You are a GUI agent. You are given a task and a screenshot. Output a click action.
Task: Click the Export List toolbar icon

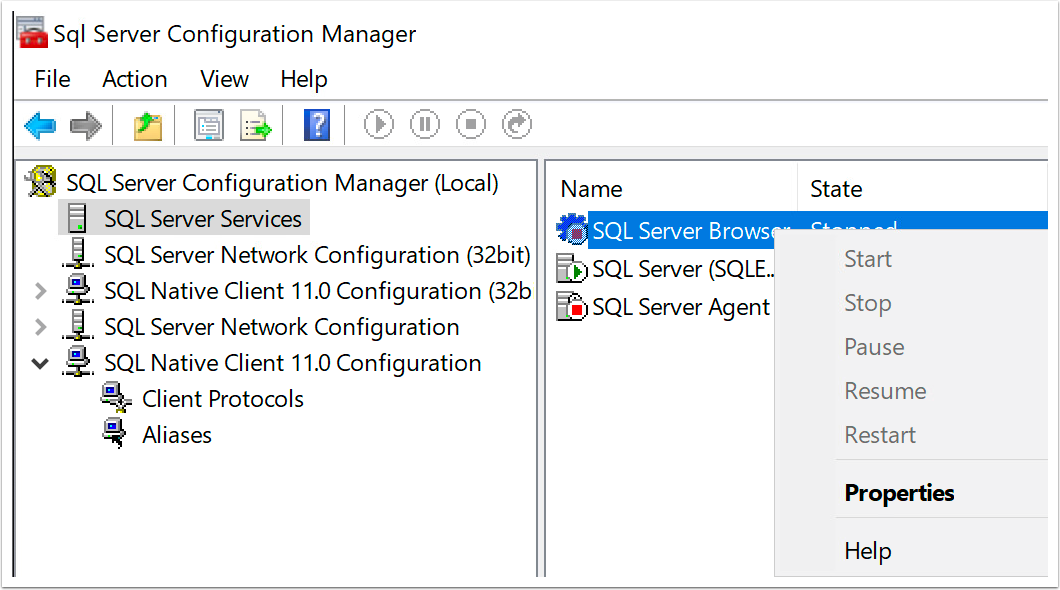(256, 125)
